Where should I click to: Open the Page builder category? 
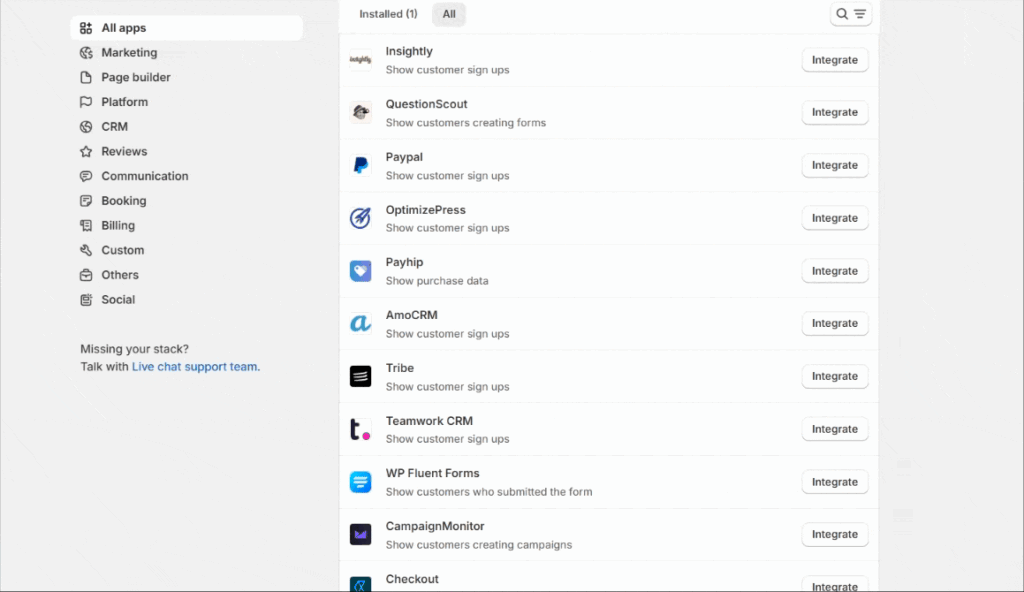186,78
